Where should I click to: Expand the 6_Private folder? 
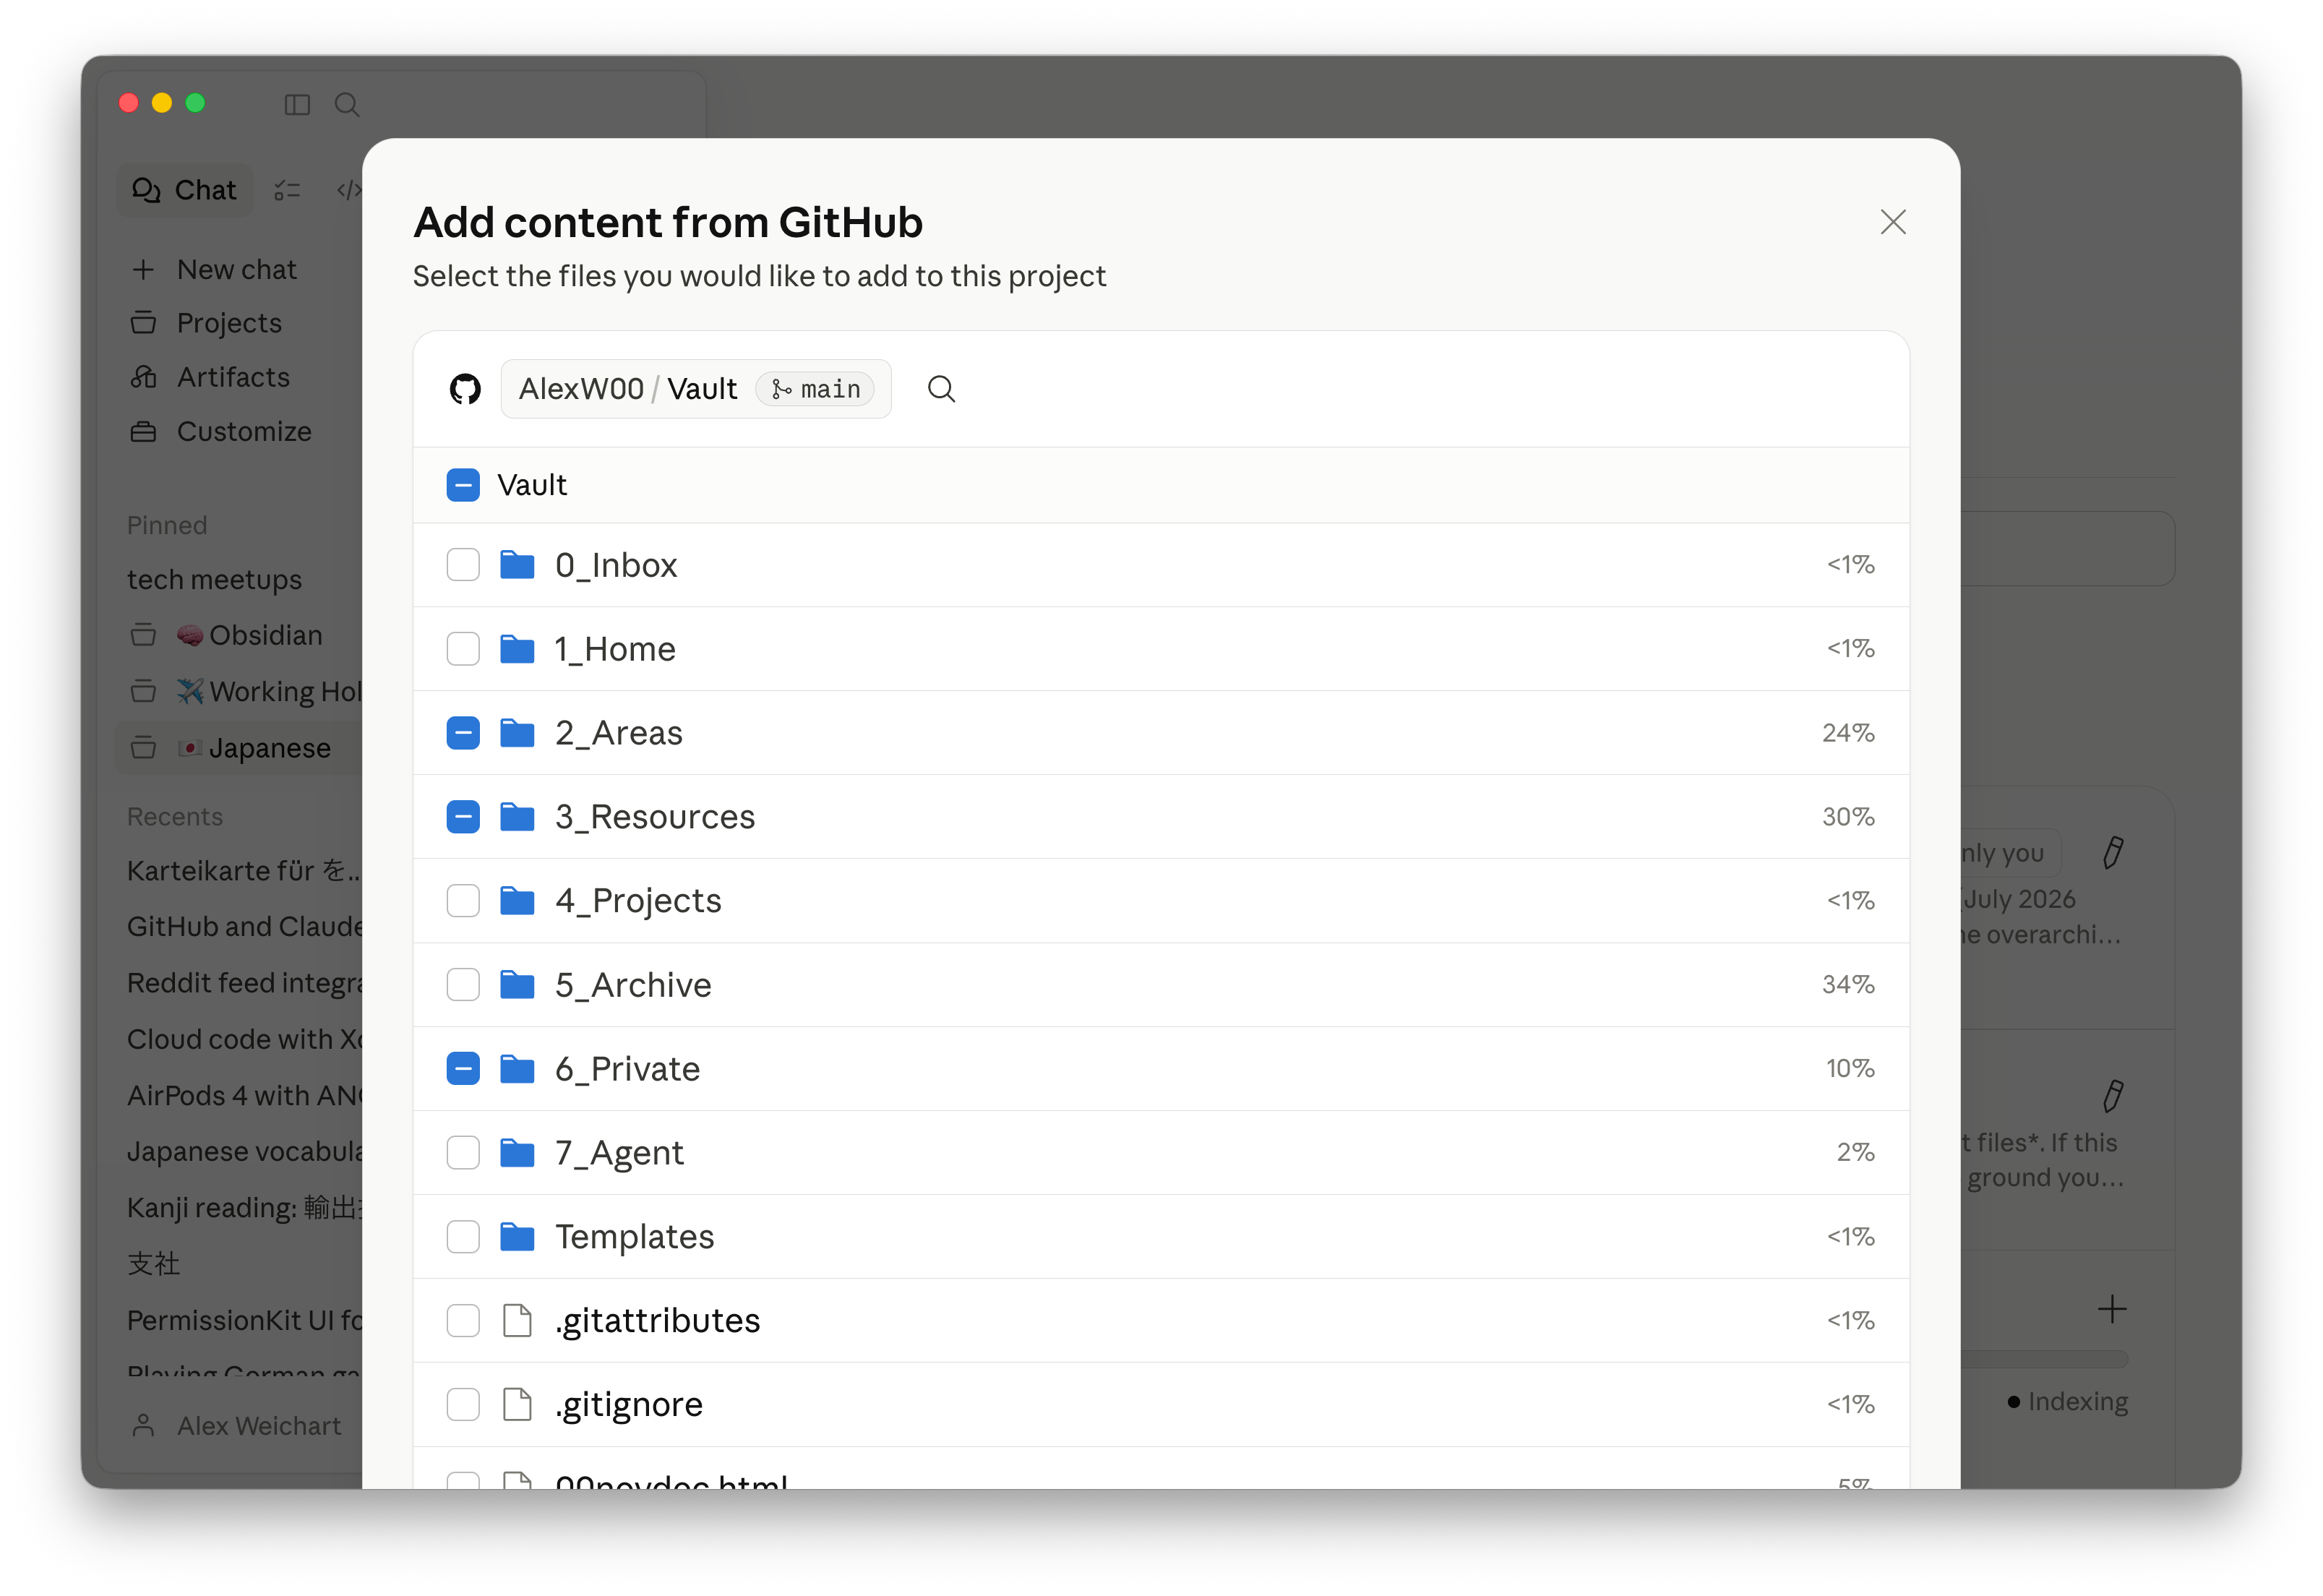(x=627, y=1069)
